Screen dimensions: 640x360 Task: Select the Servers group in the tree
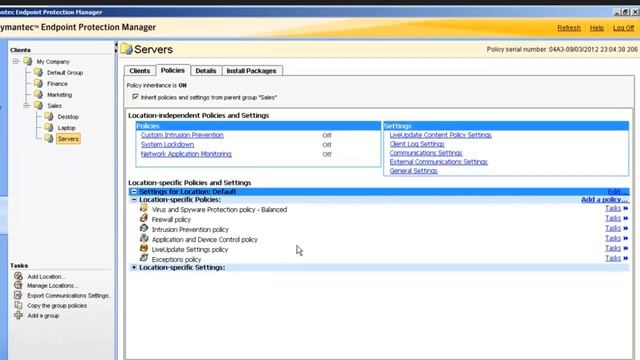pyautogui.click(x=68, y=139)
